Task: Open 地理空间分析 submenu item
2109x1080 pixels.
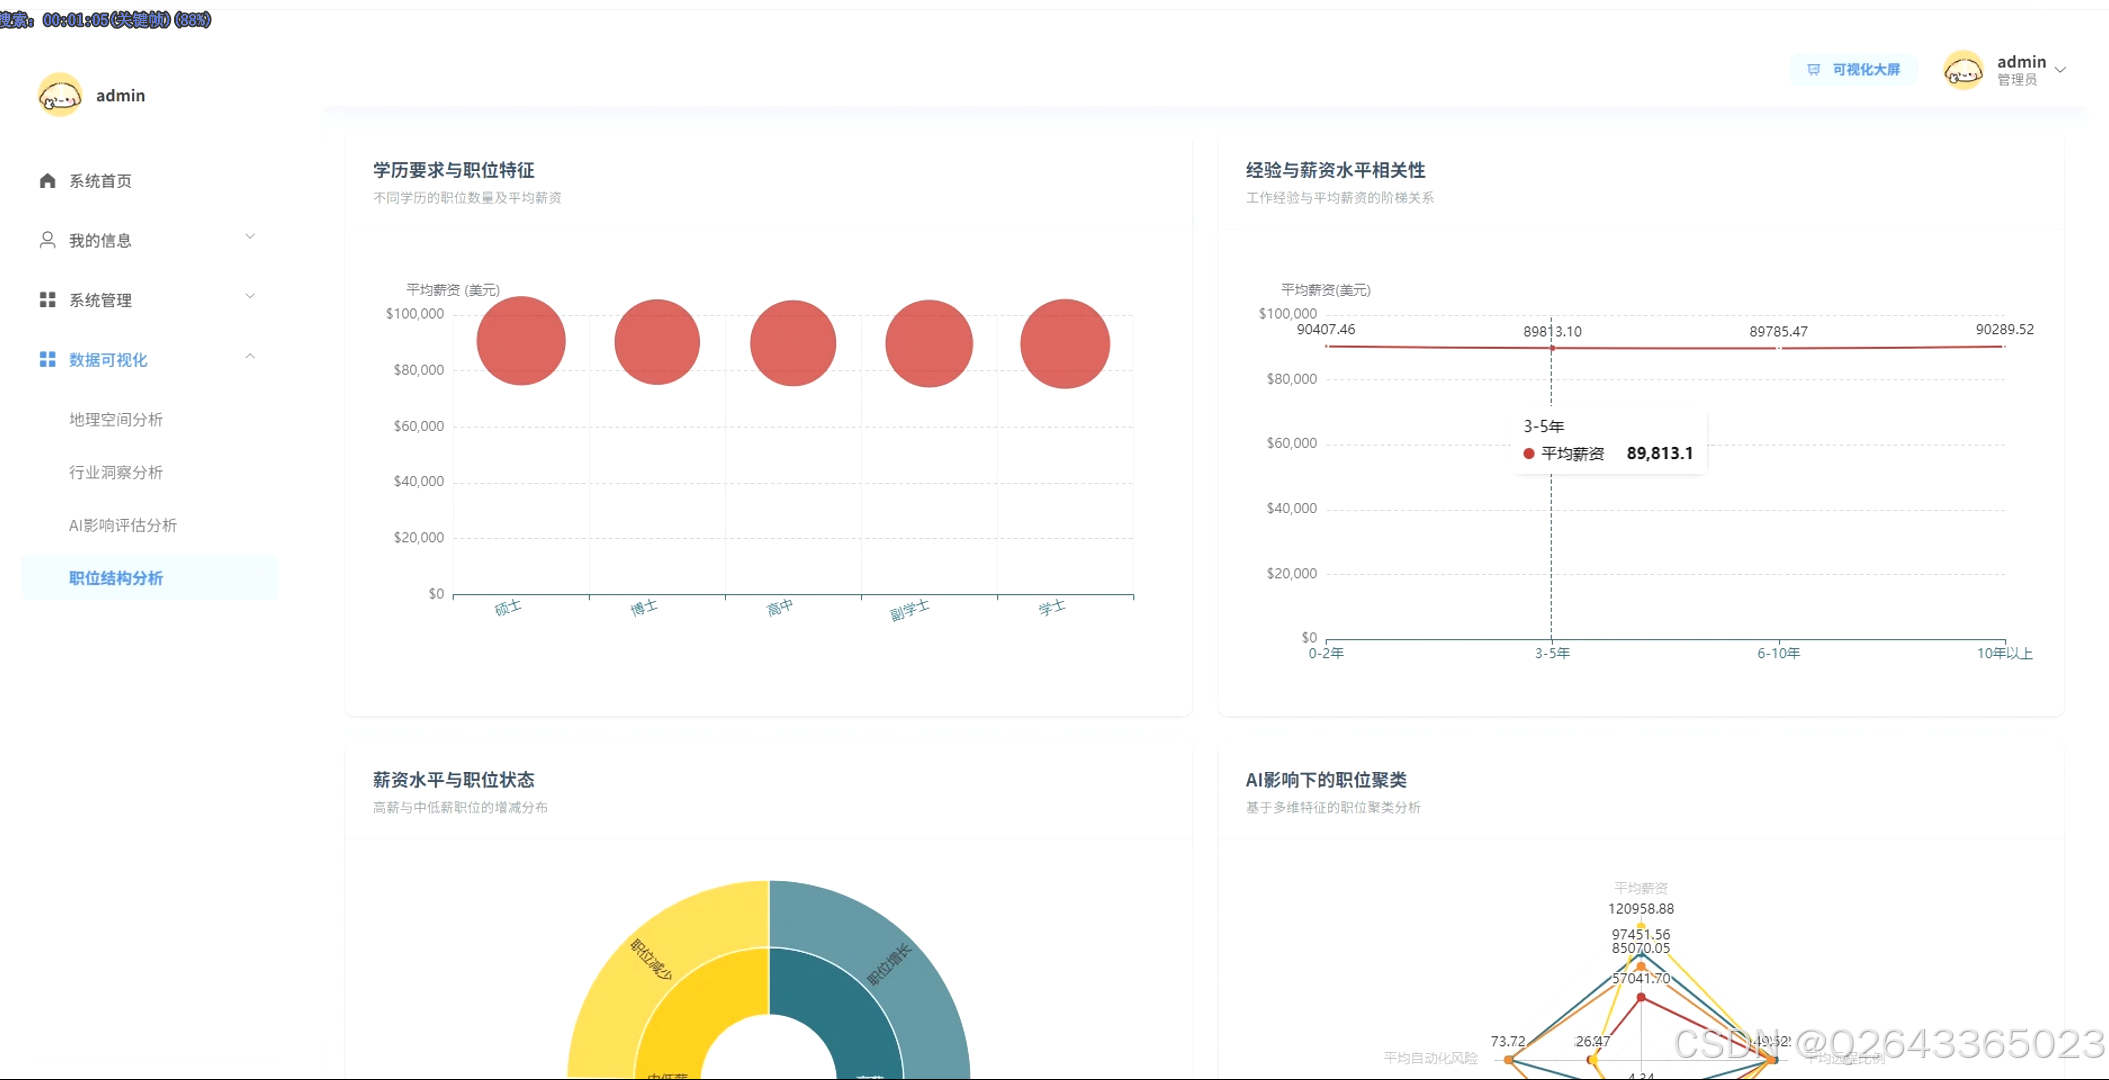Action: 116,419
